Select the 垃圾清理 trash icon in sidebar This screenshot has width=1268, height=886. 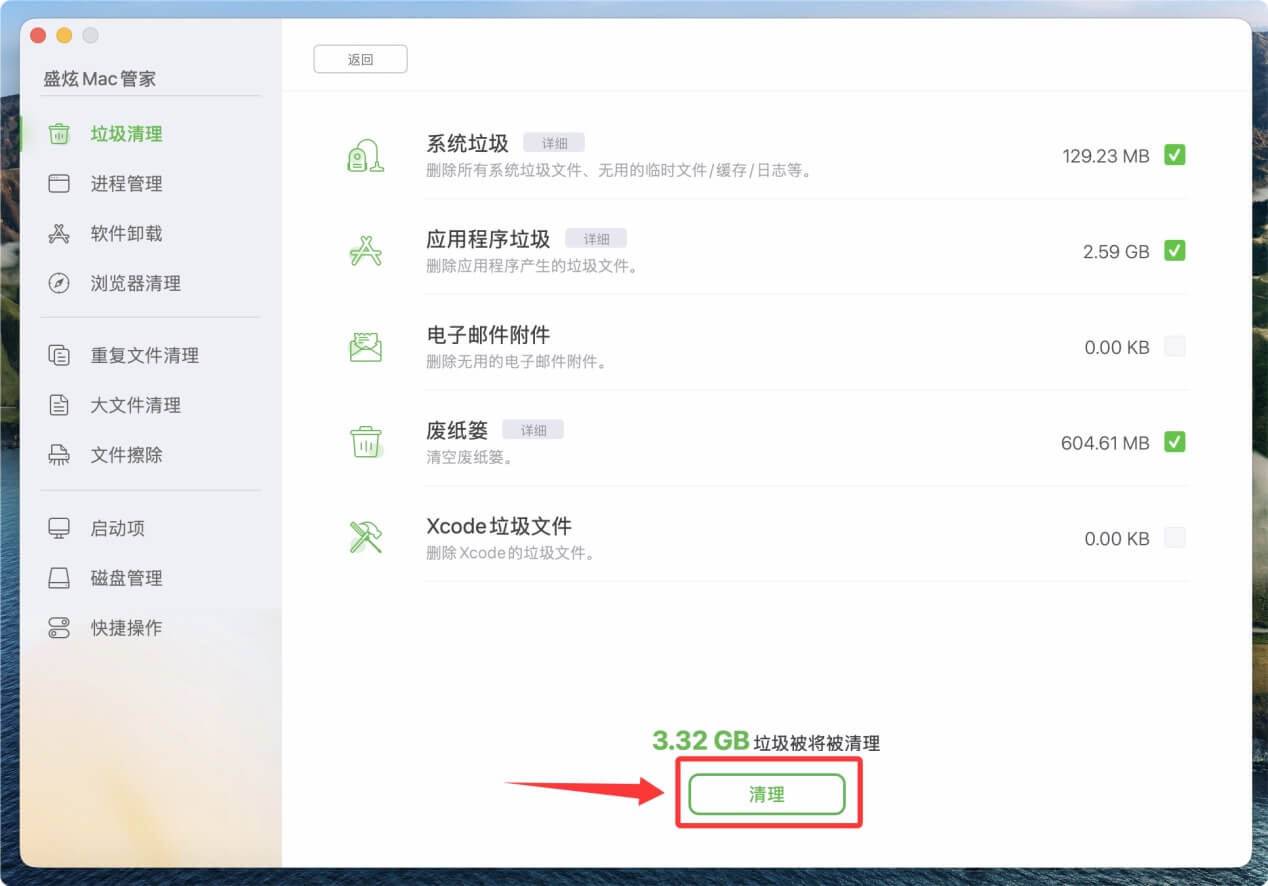pyautogui.click(x=60, y=133)
